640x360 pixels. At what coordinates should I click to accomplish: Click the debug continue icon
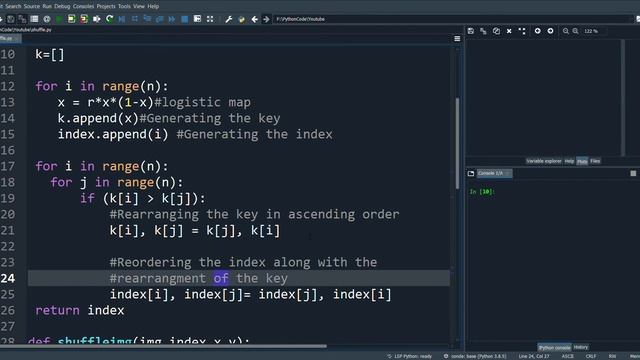[172, 19]
